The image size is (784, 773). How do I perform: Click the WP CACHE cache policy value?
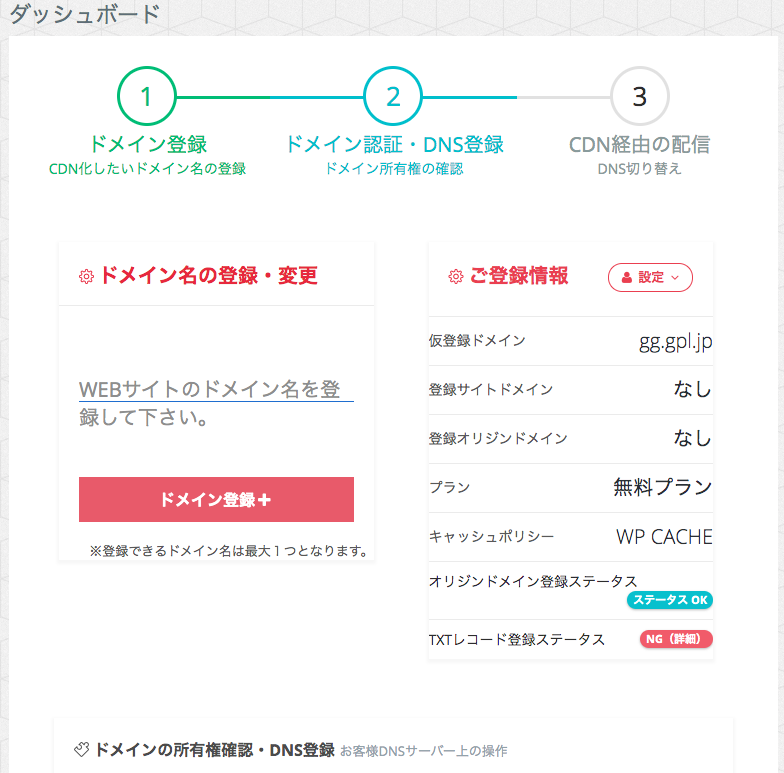tap(664, 537)
